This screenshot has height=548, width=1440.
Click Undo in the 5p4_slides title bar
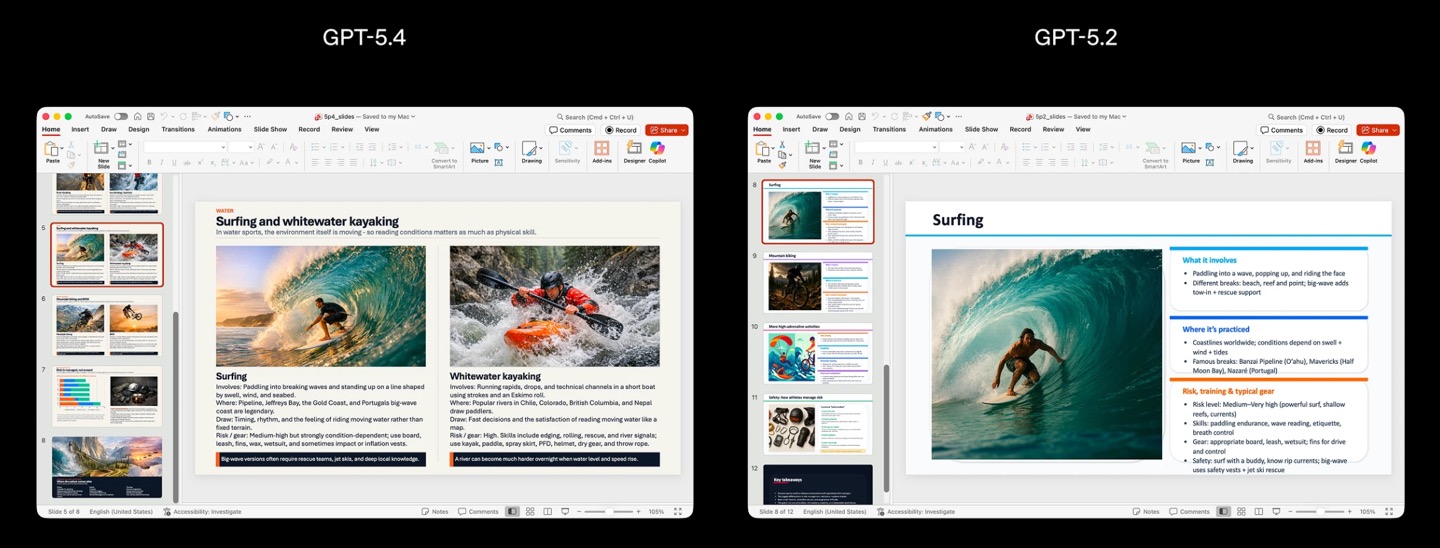(164, 117)
